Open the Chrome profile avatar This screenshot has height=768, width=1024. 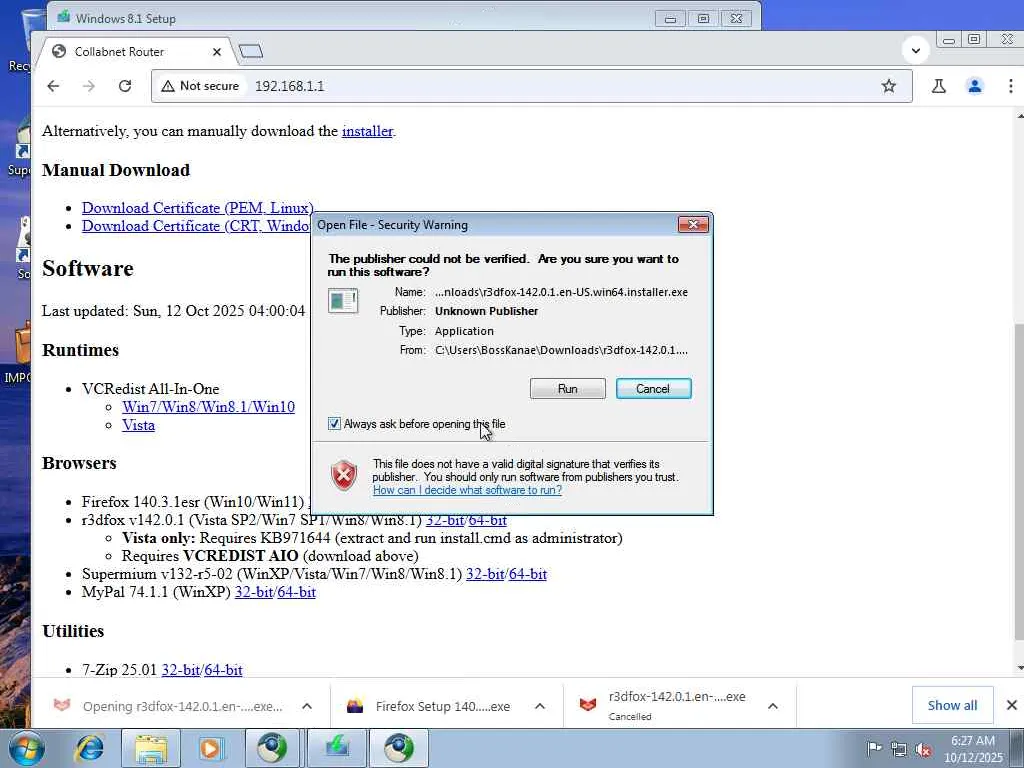pyautogui.click(x=975, y=86)
